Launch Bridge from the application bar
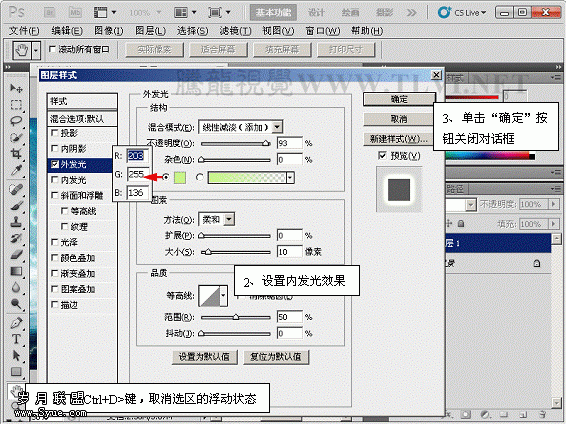Viewport: 566px width, 424px height. coord(50,13)
